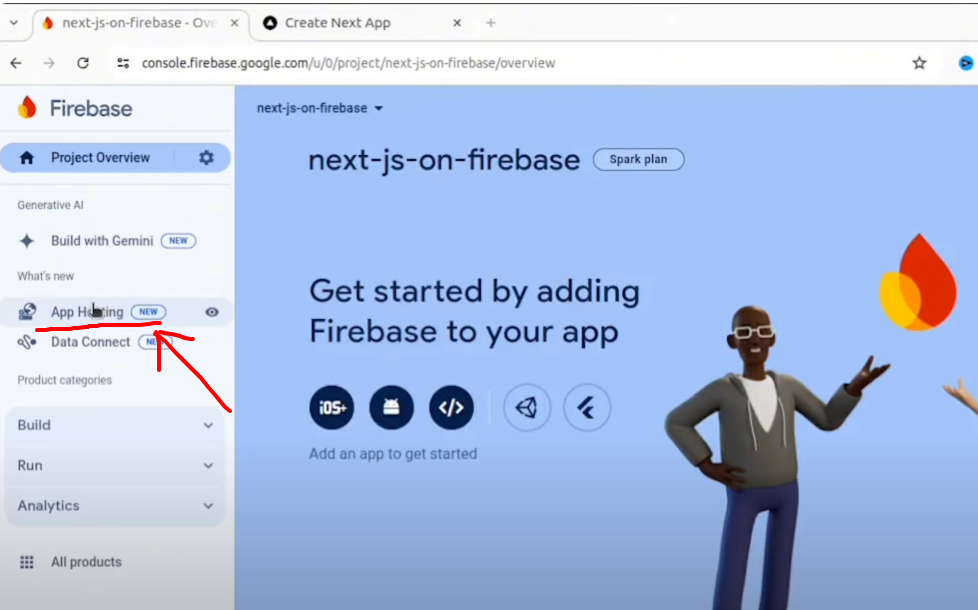Image resolution: width=978 pixels, height=610 pixels.
Task: Click the NEW badge next to App Hosting
Action: pyautogui.click(x=148, y=312)
